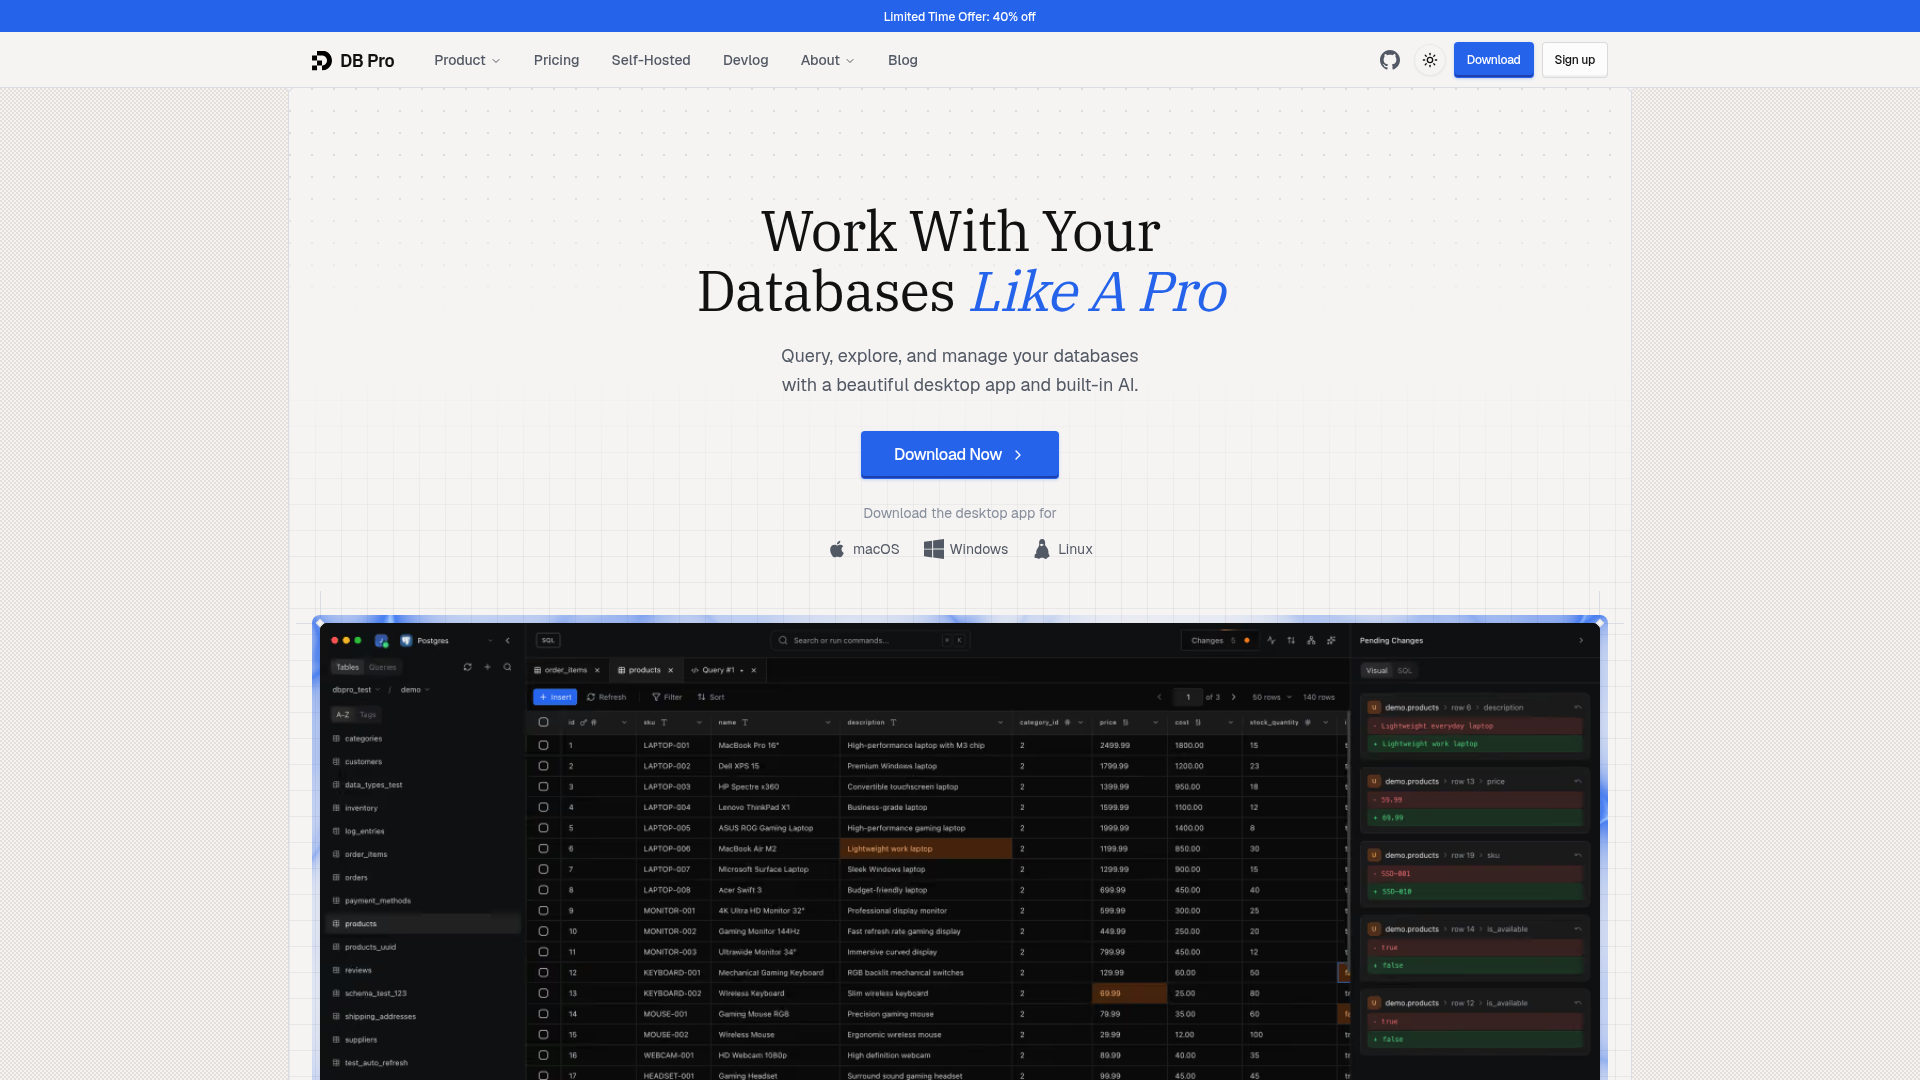Click the schema diagram icon in toolbar
Viewport: 1920px width, 1080px height.
[1311, 641]
